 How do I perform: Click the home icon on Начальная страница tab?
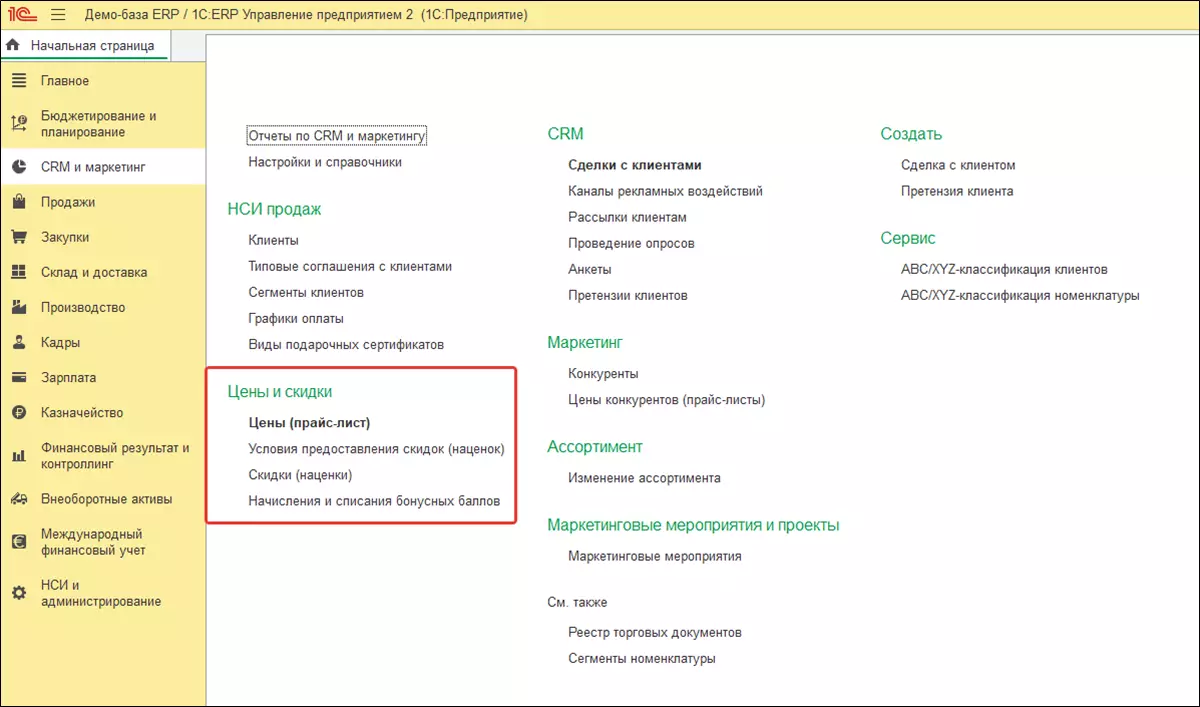pos(13,45)
